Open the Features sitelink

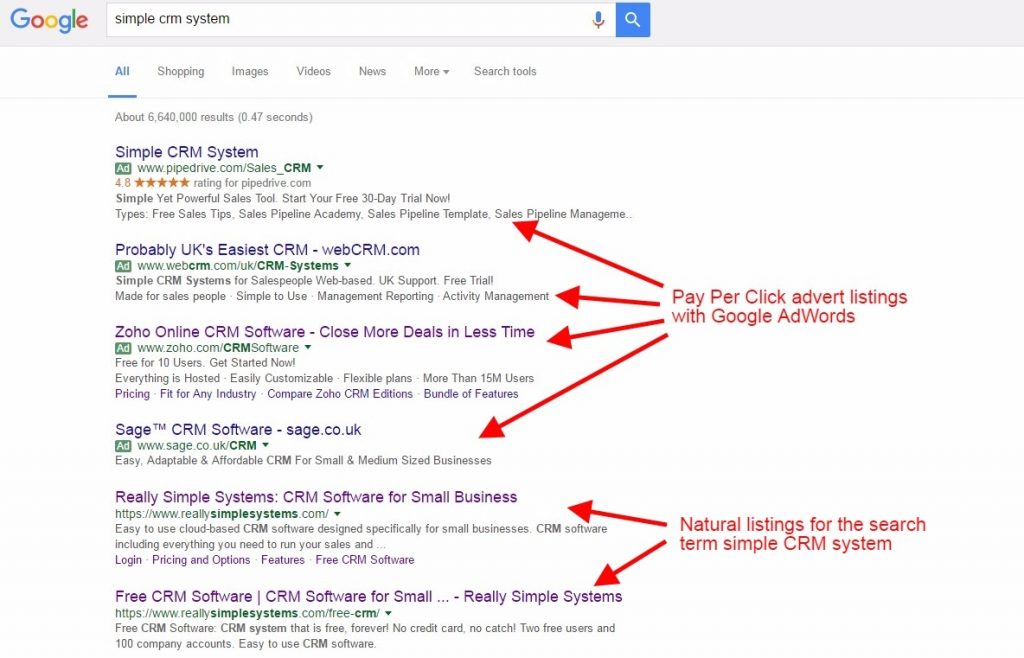(x=283, y=560)
